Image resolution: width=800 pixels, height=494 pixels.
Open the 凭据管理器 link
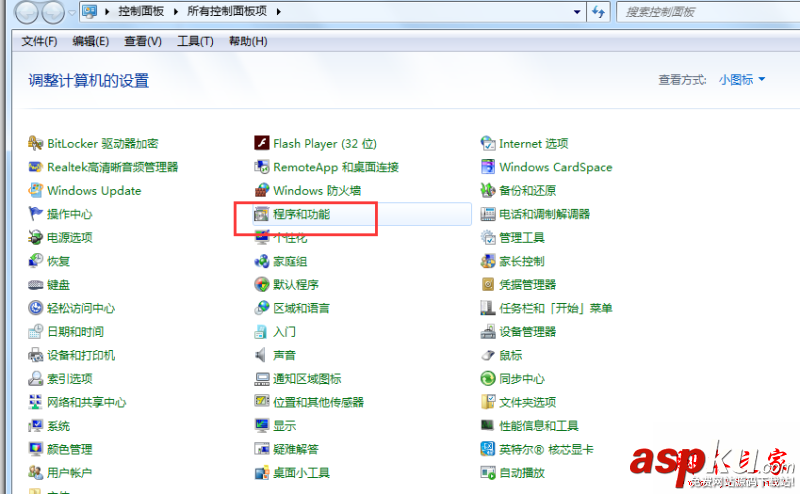click(x=528, y=284)
